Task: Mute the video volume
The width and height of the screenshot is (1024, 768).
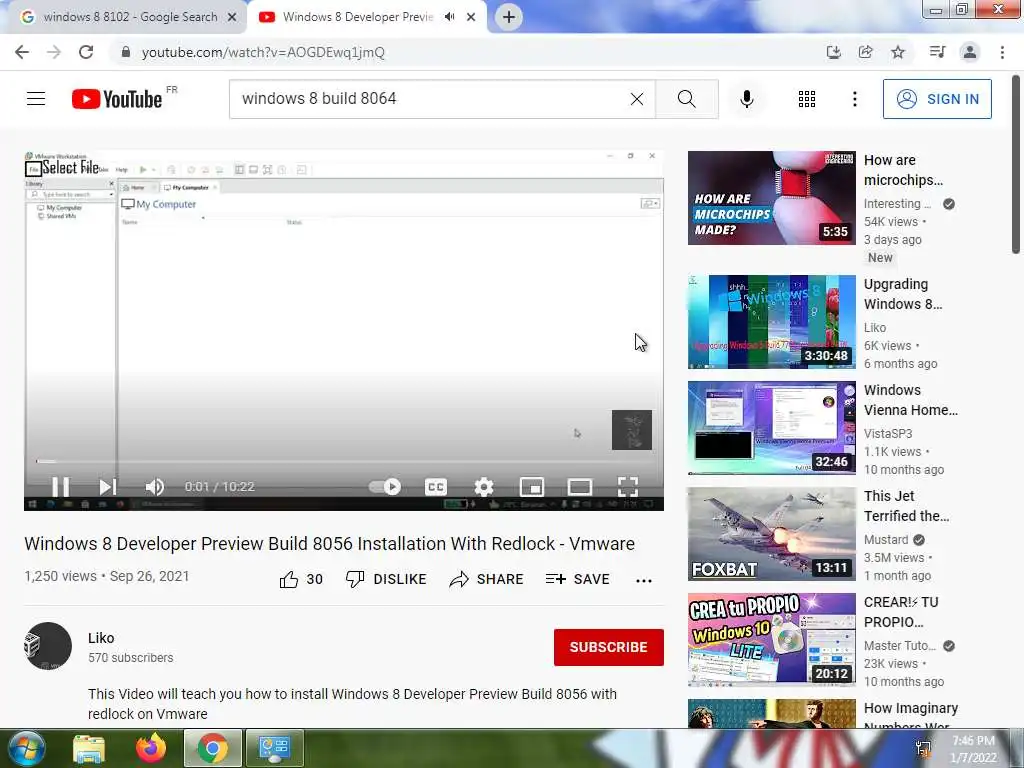Action: coord(155,487)
